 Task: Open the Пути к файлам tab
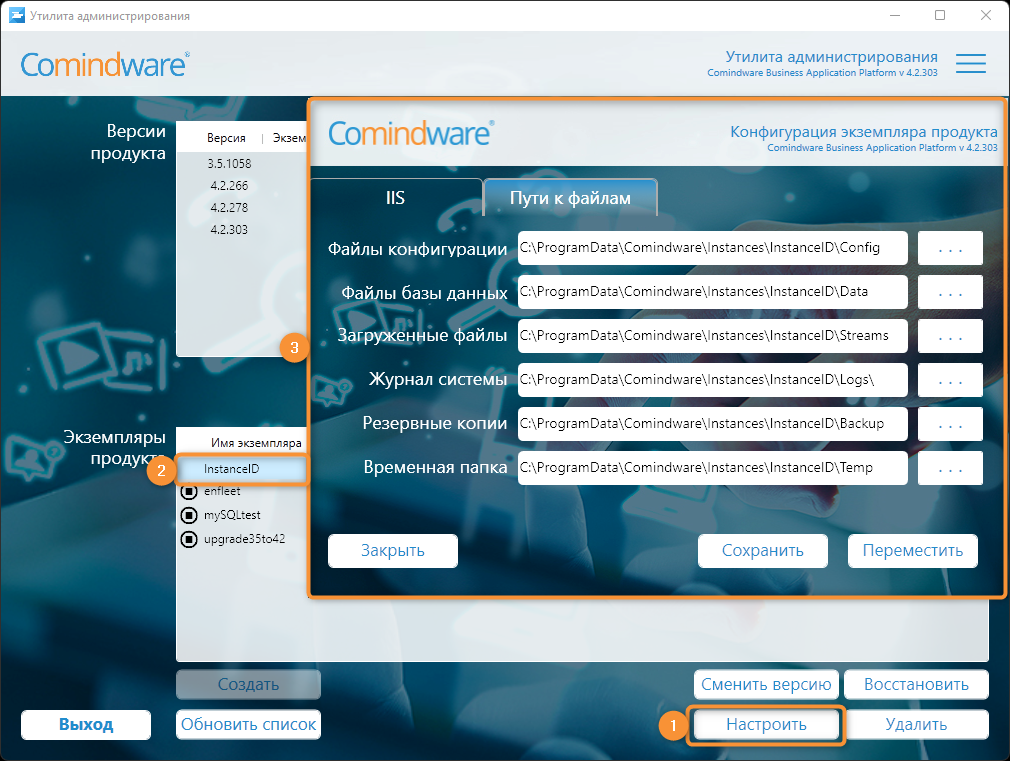570,198
